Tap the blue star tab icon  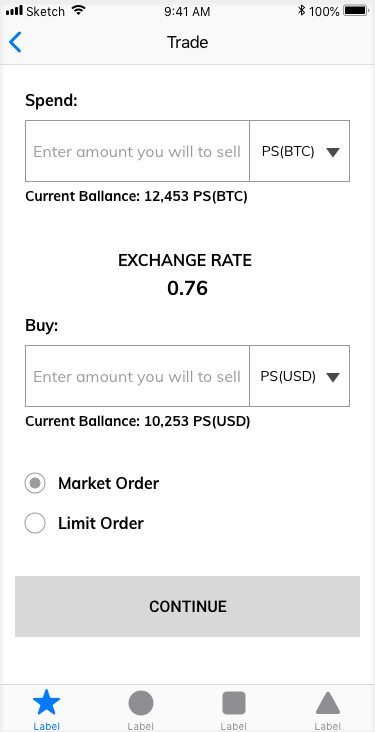tap(46, 704)
